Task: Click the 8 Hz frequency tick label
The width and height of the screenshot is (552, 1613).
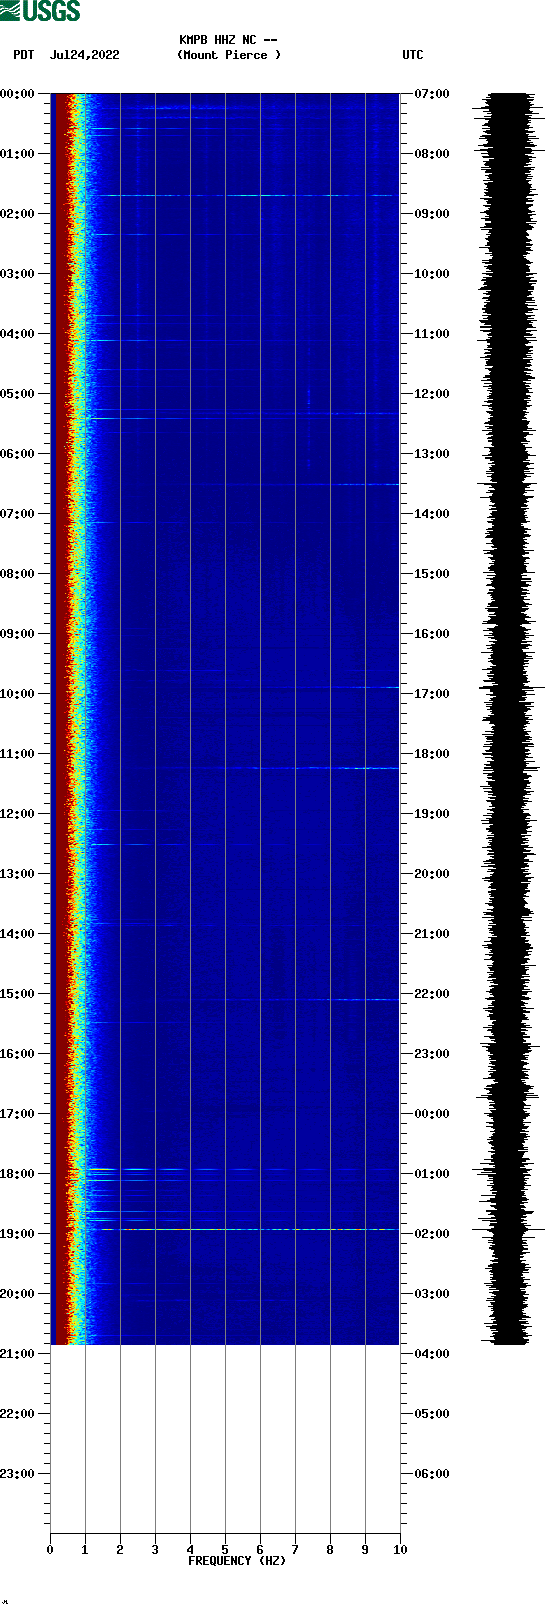Action: 330,1550
